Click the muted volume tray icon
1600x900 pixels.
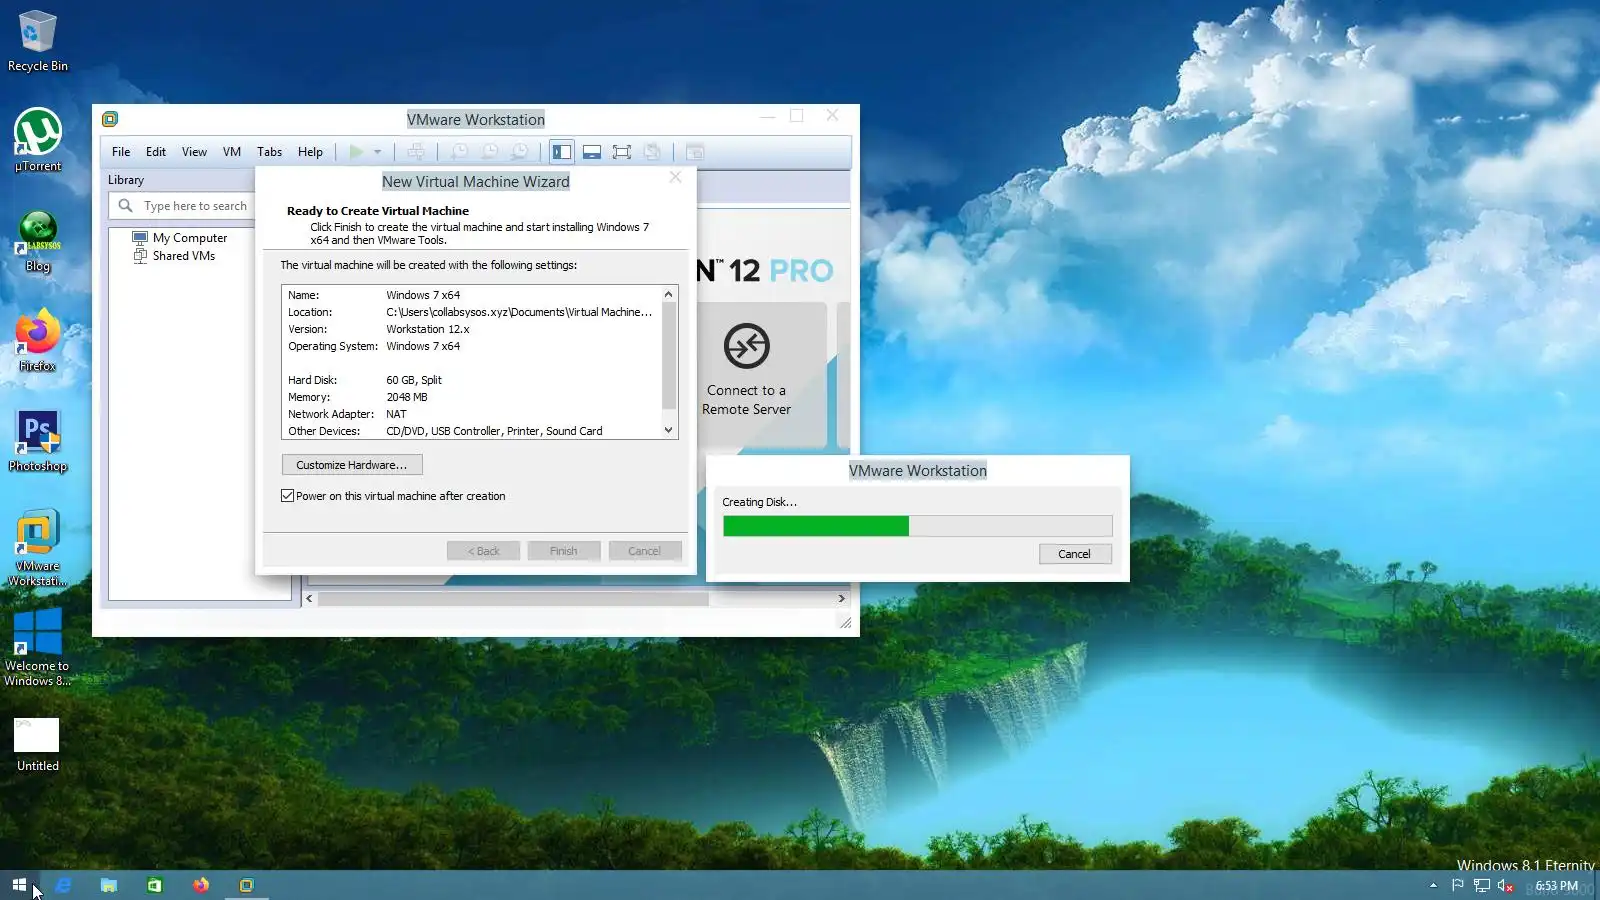[x=1505, y=885]
